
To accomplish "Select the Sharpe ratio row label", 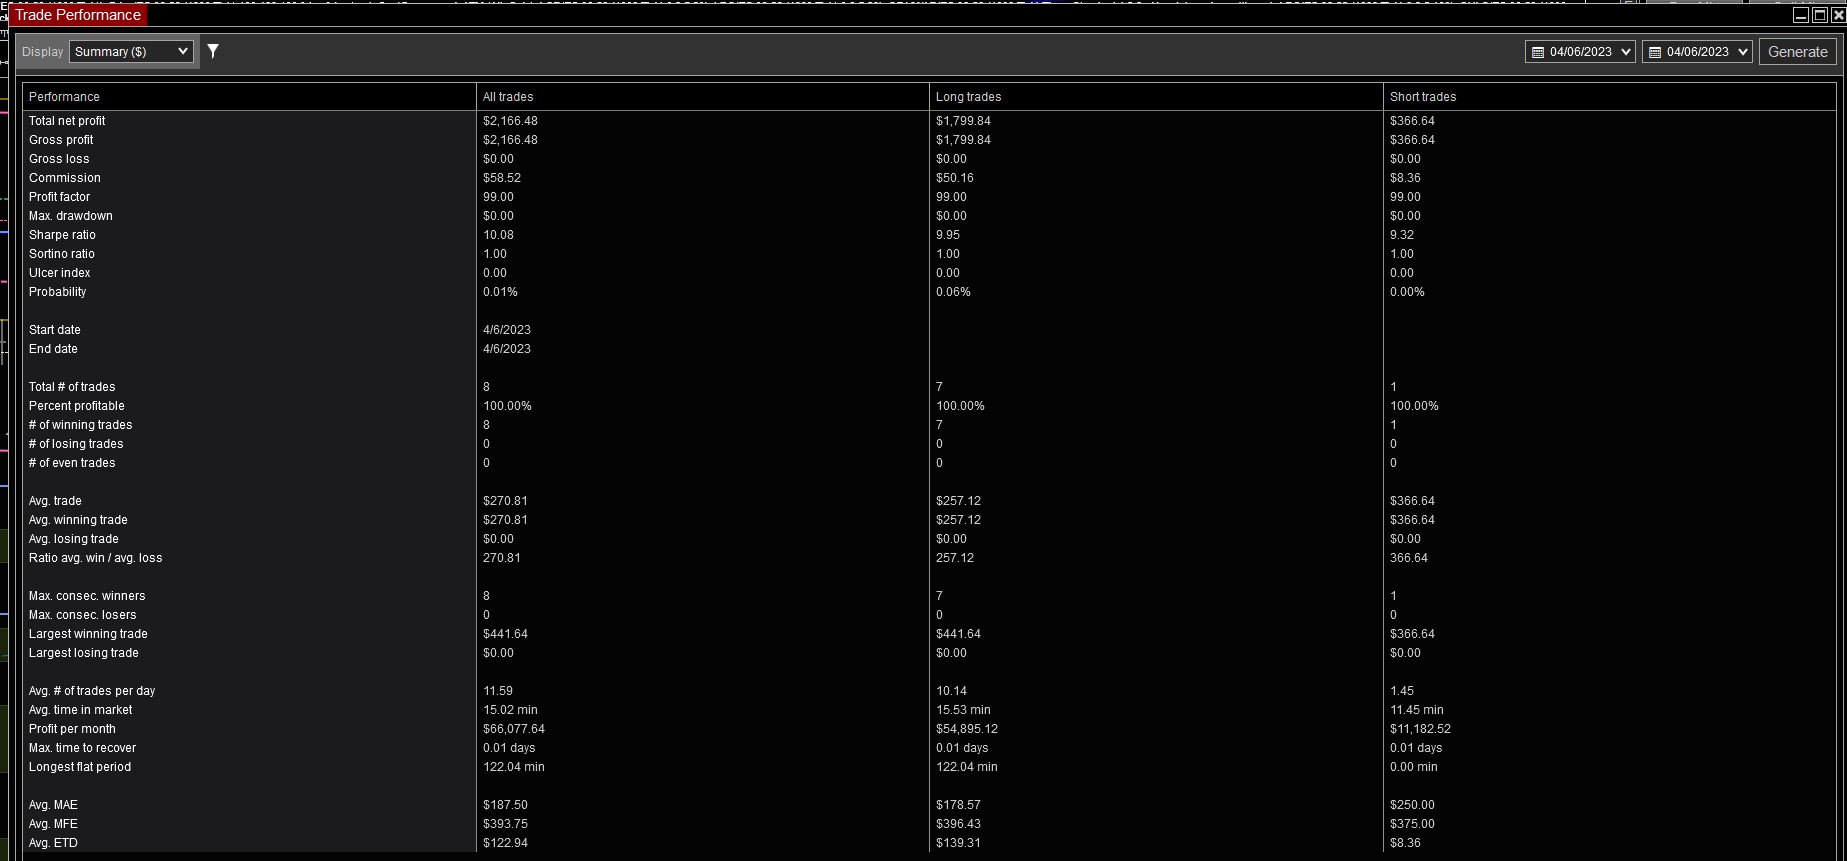I will (62, 235).
